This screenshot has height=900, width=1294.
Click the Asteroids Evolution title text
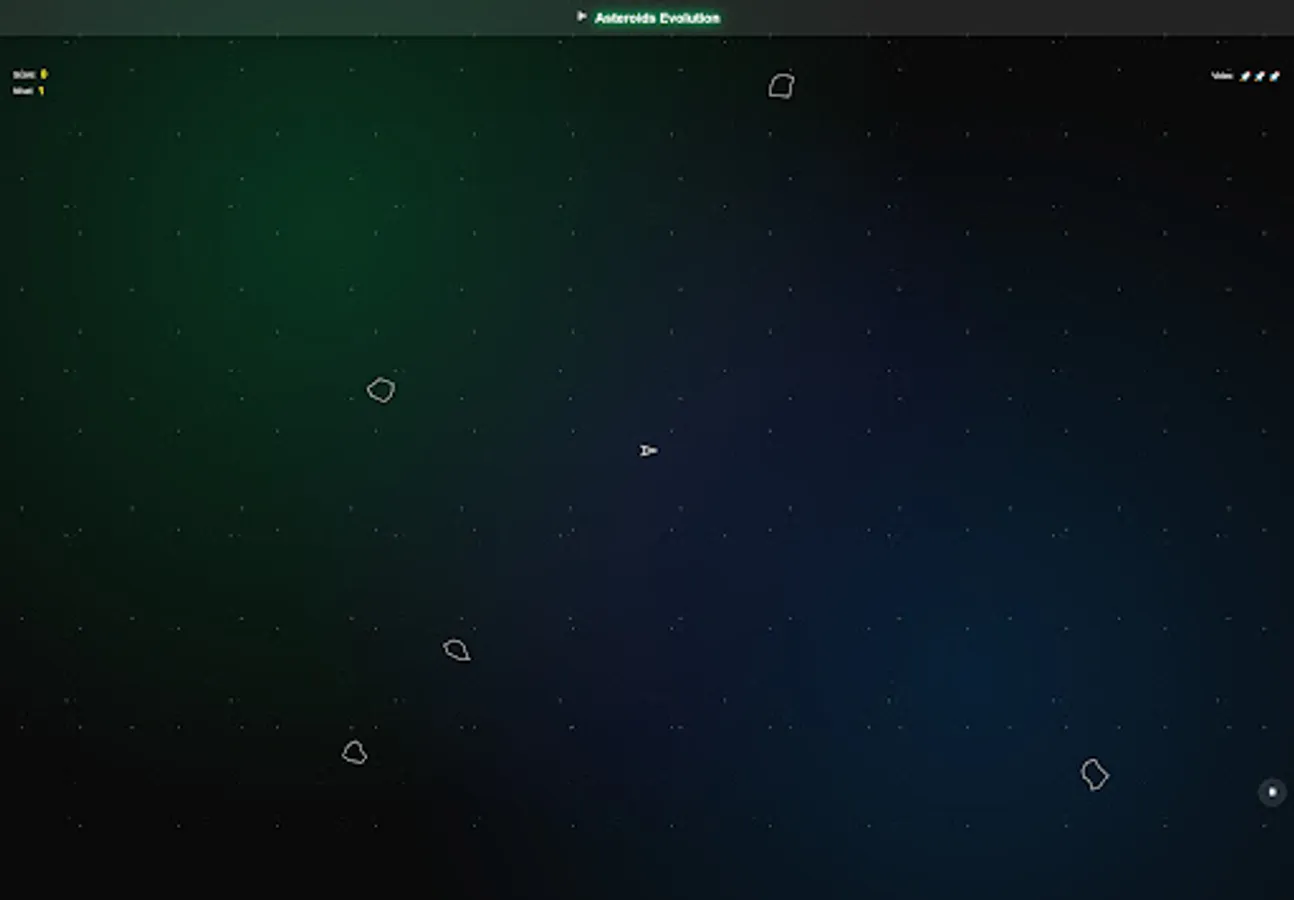pos(656,17)
